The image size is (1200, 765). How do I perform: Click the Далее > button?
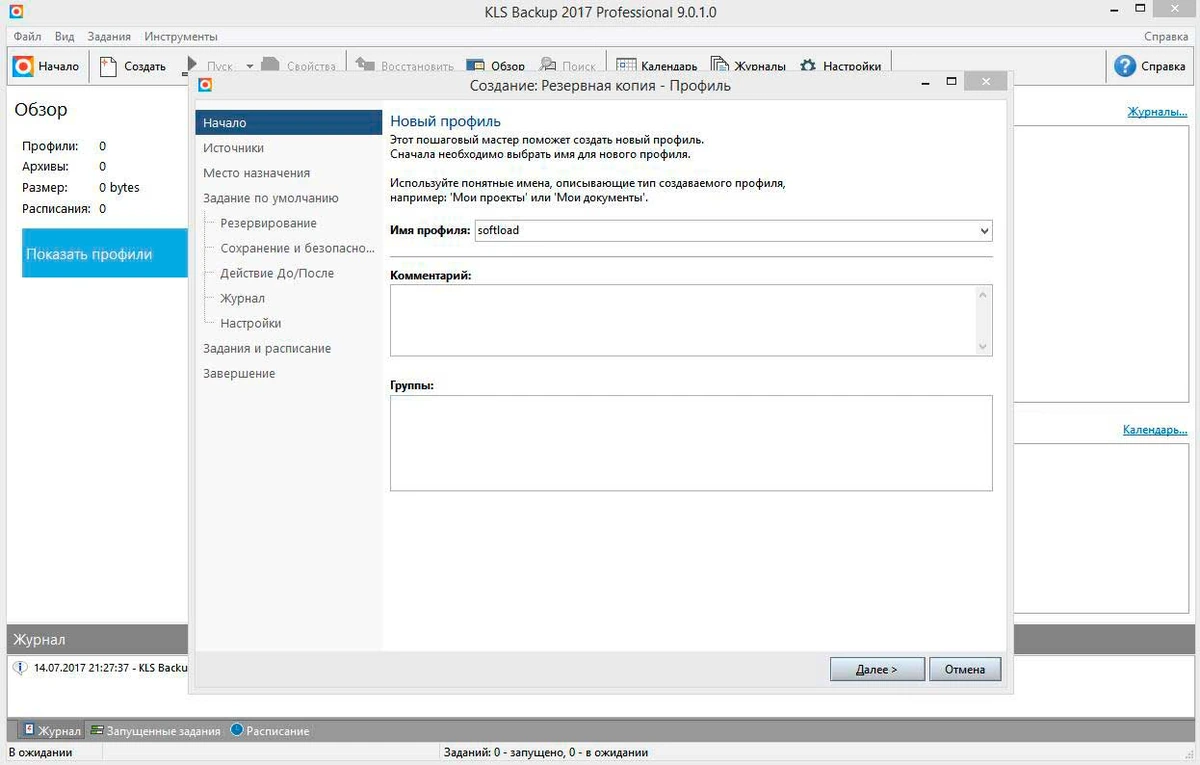(x=877, y=669)
